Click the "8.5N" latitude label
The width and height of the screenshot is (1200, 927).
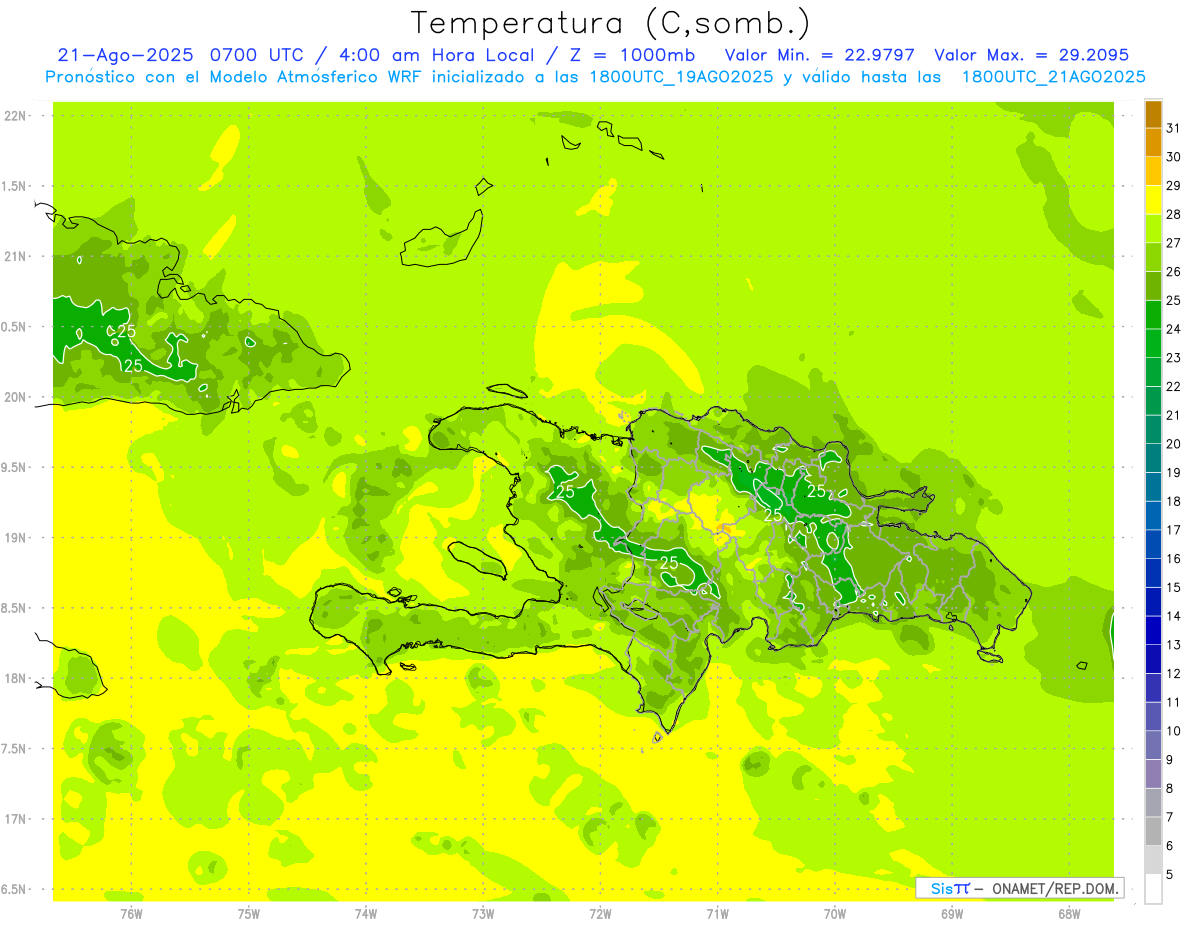pyautogui.click(x=15, y=608)
